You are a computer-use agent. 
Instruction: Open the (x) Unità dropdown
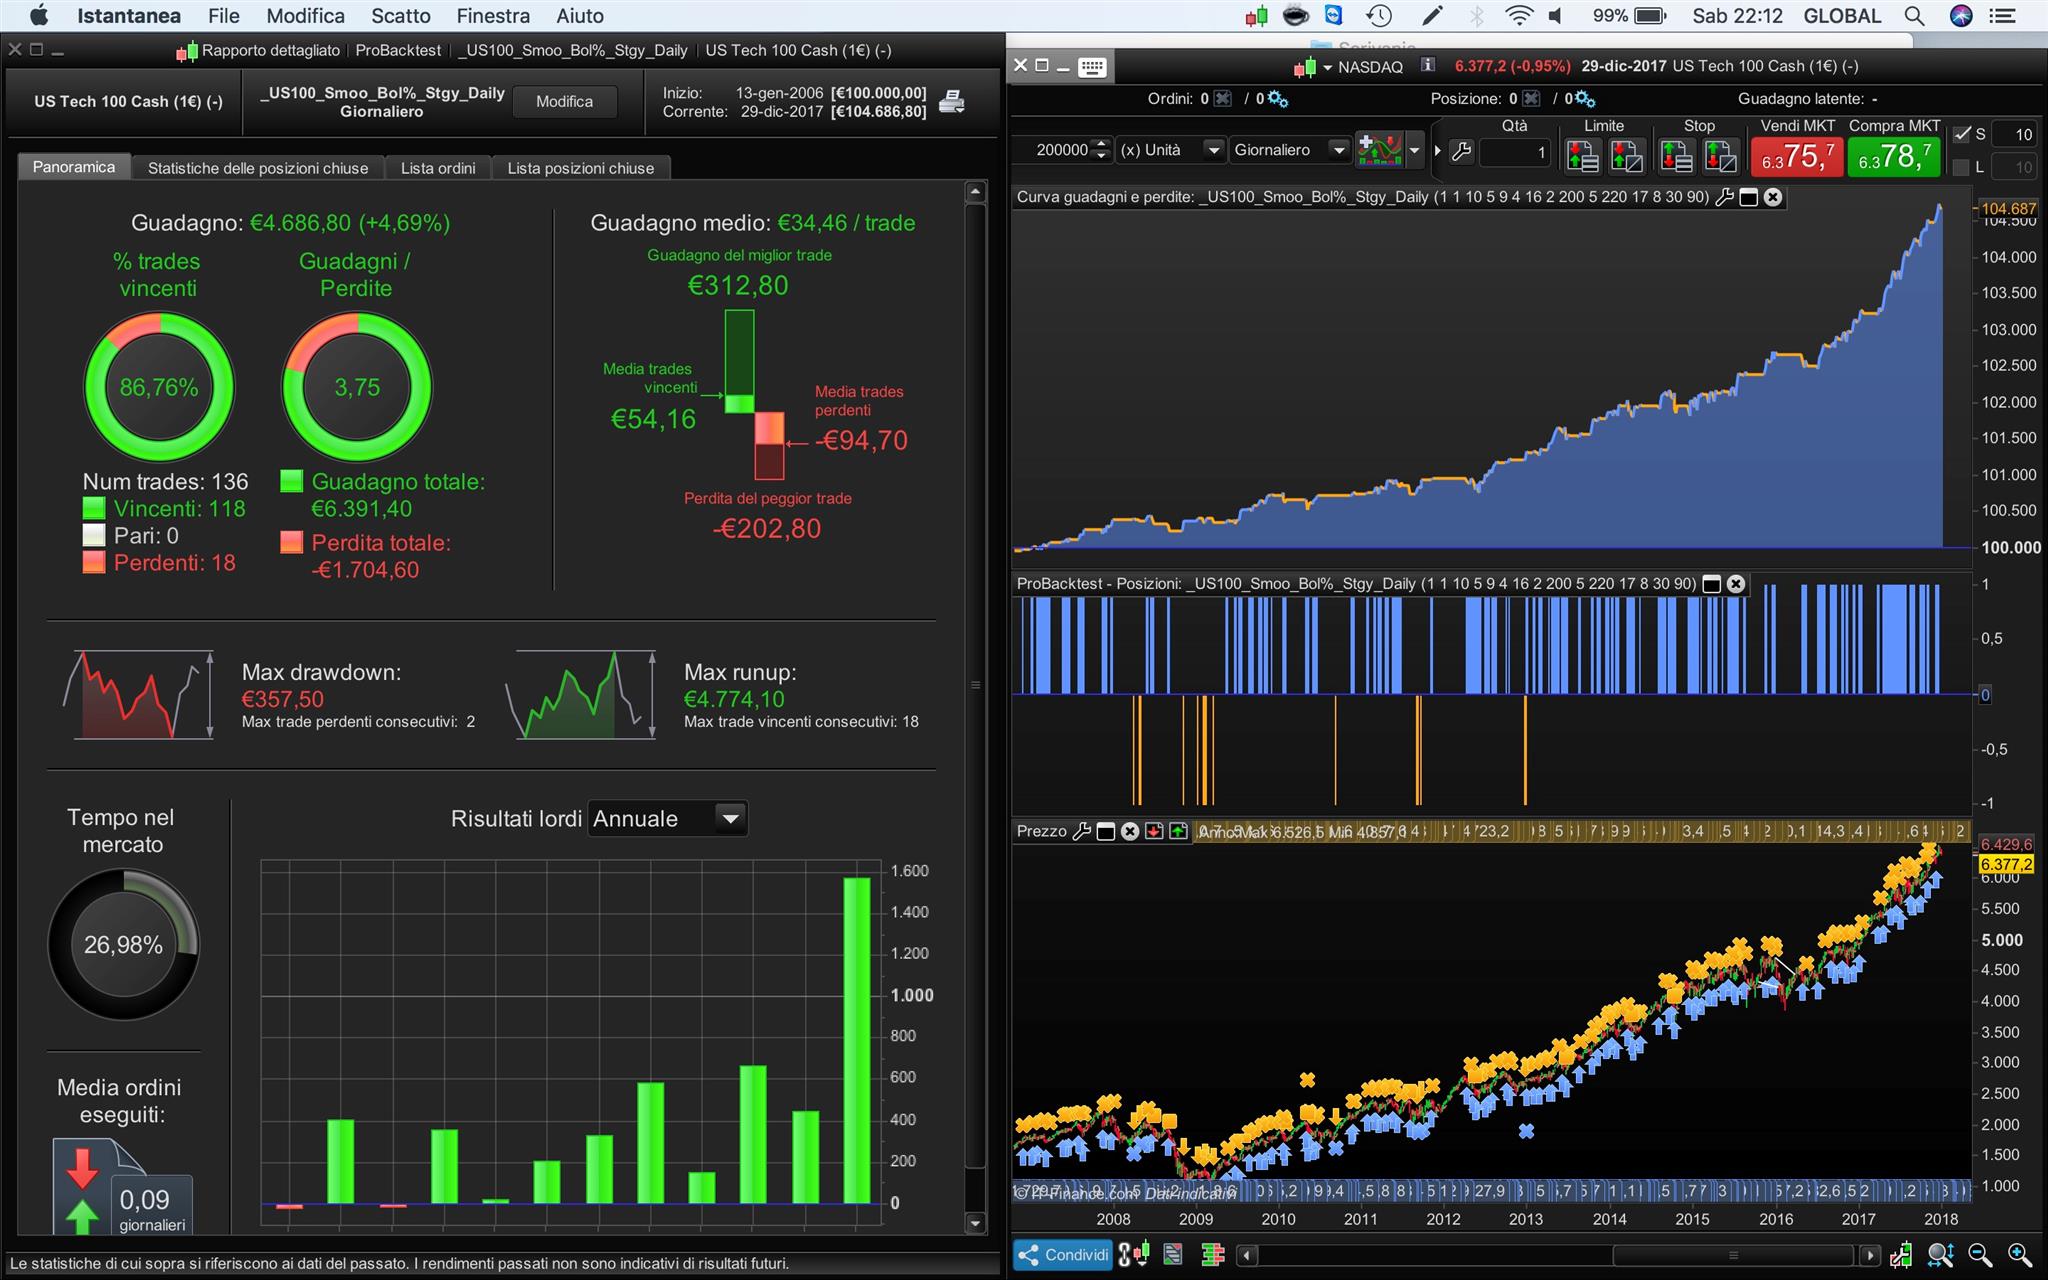[1213, 150]
